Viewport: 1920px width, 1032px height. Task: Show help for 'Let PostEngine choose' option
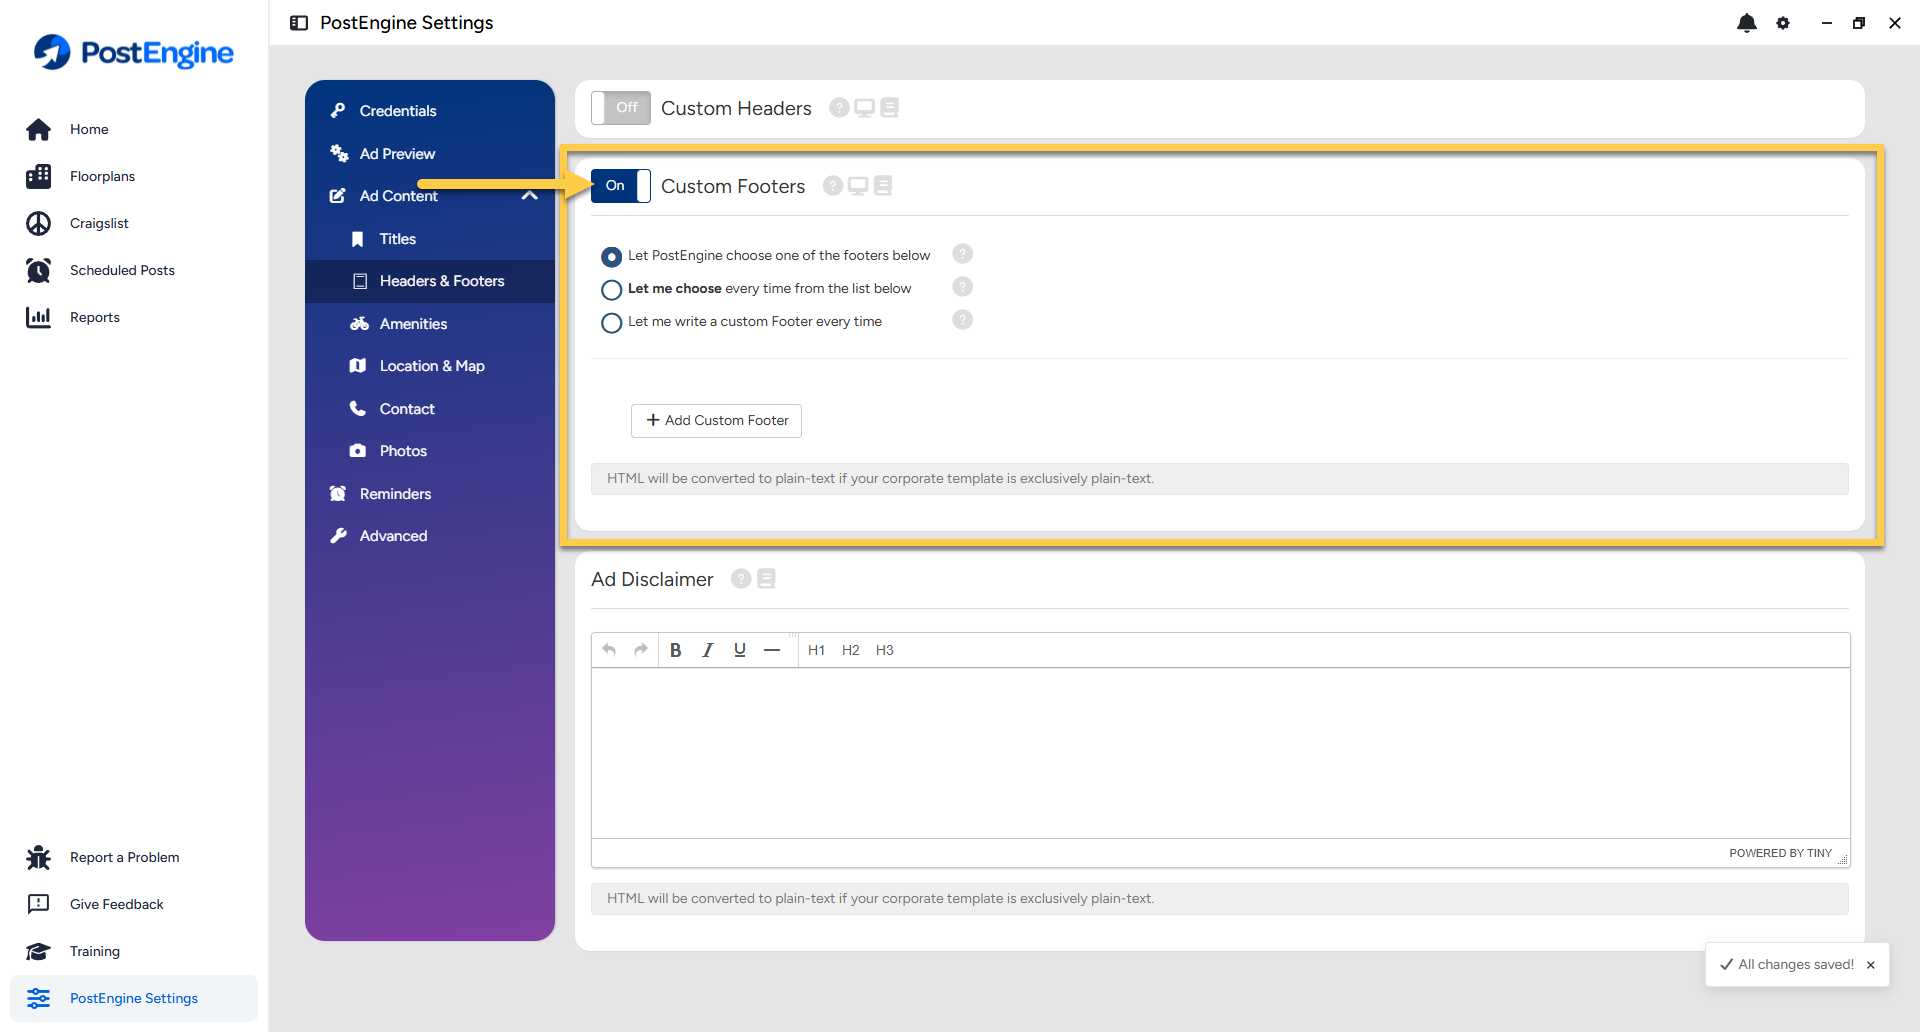pyautogui.click(x=962, y=254)
